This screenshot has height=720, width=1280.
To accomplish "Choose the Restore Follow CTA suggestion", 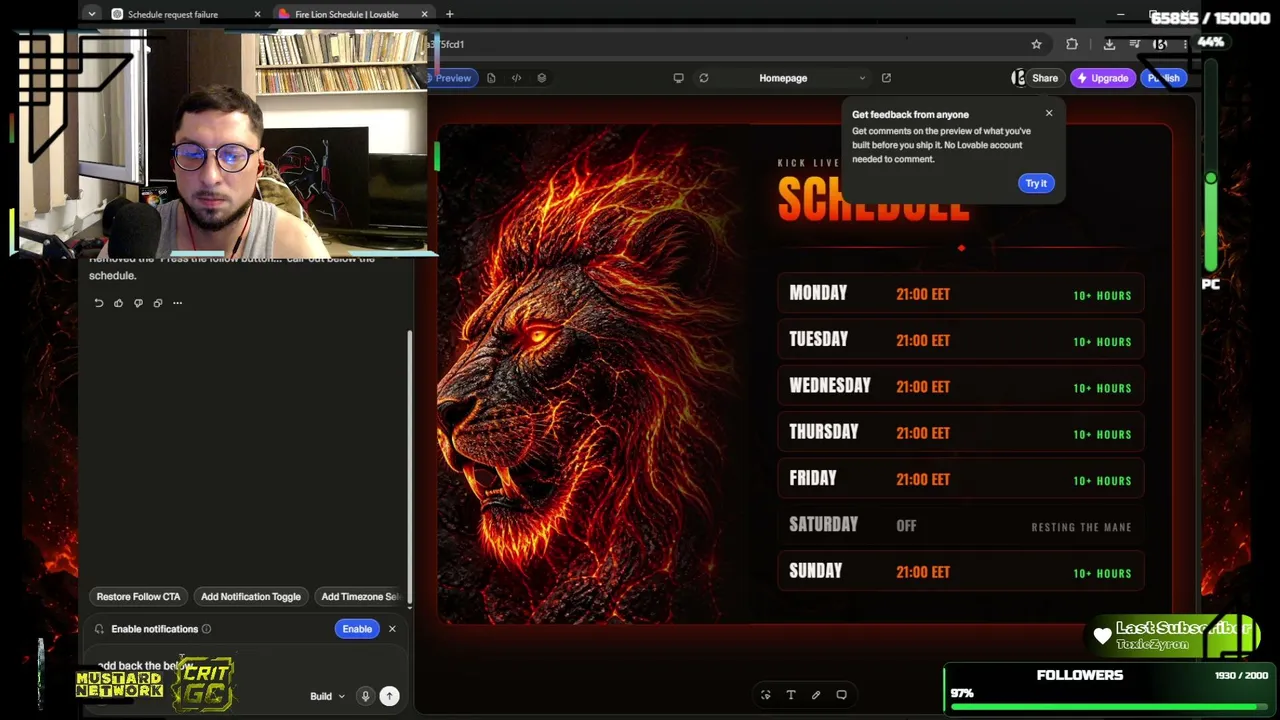I will click(x=138, y=597).
